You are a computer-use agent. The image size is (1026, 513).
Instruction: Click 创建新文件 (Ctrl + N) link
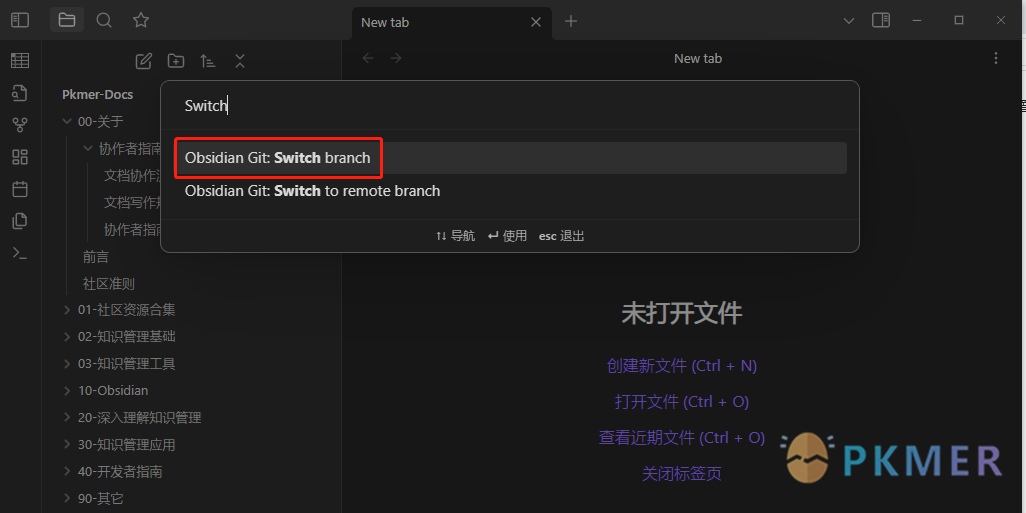(682, 366)
